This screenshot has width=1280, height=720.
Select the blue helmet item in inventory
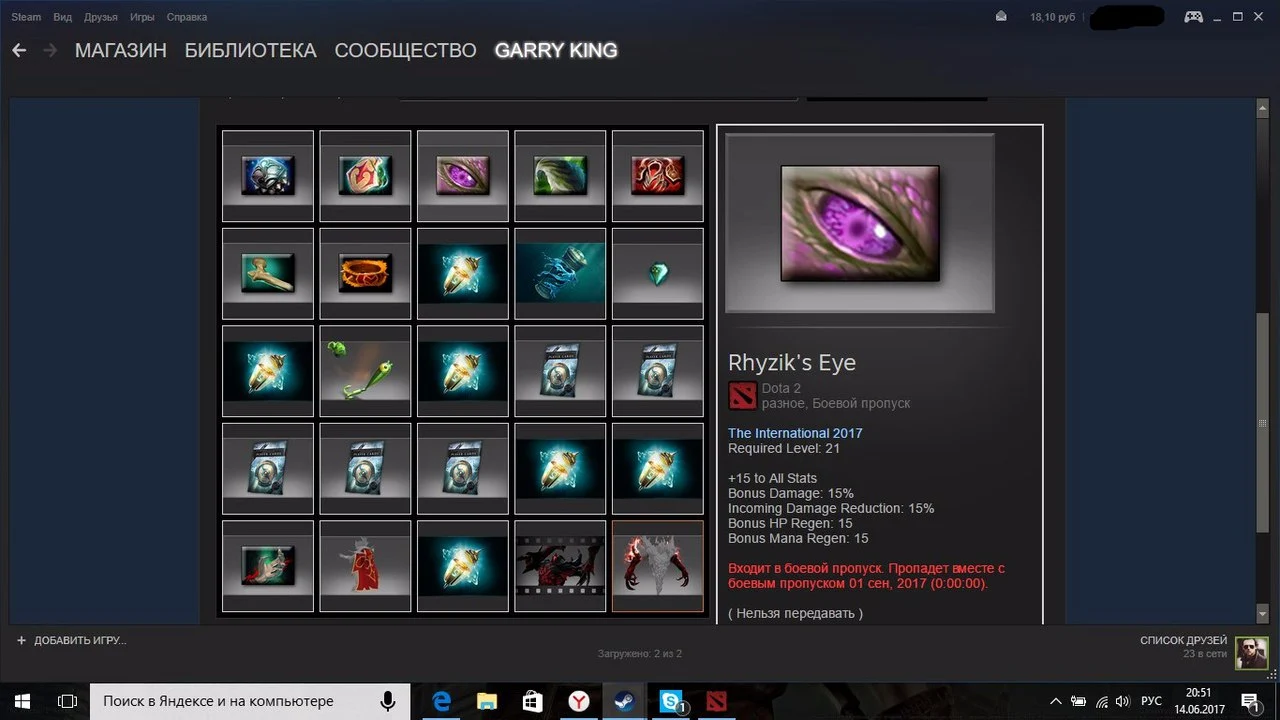(268, 176)
